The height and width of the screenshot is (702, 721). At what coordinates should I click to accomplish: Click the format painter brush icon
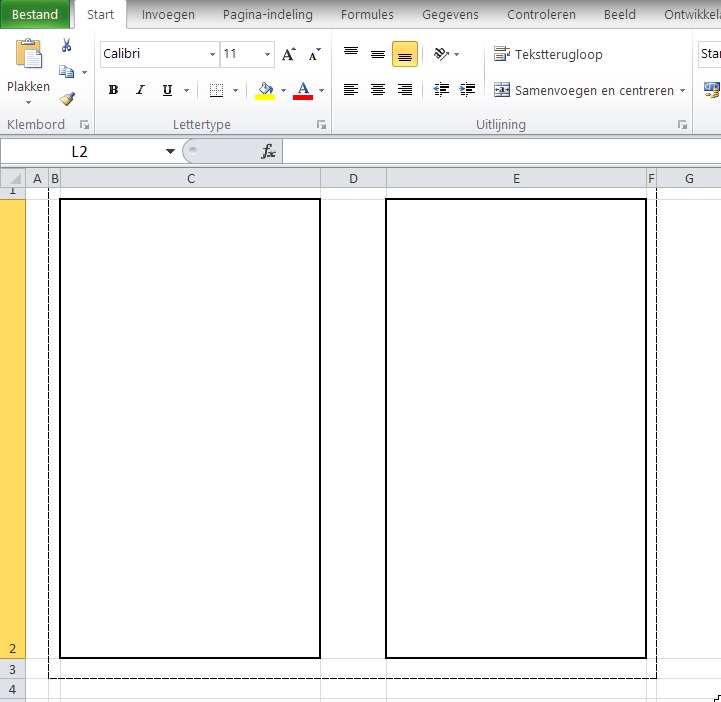point(66,99)
